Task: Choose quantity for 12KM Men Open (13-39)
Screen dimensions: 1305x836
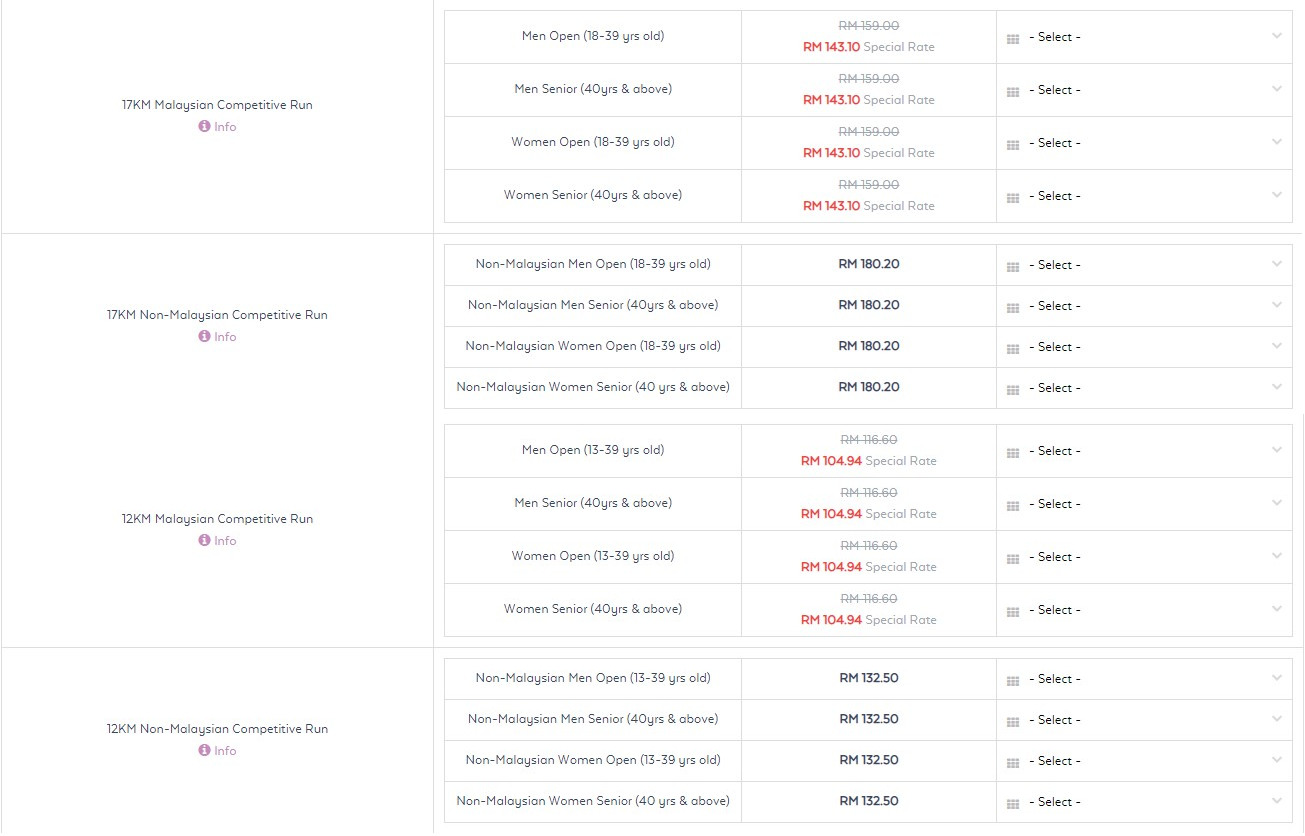Action: (x=1144, y=451)
